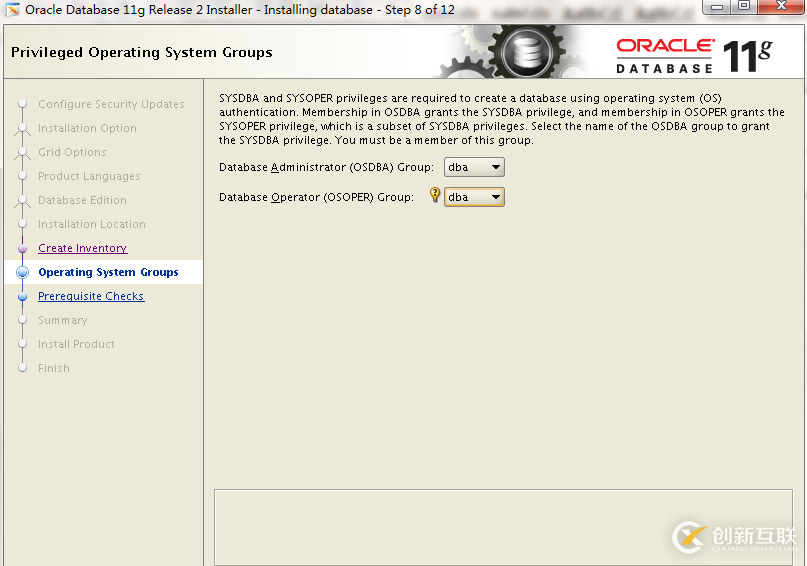Viewport: 807px width, 566px height.
Task: Close the installer window
Action: tap(781, 7)
